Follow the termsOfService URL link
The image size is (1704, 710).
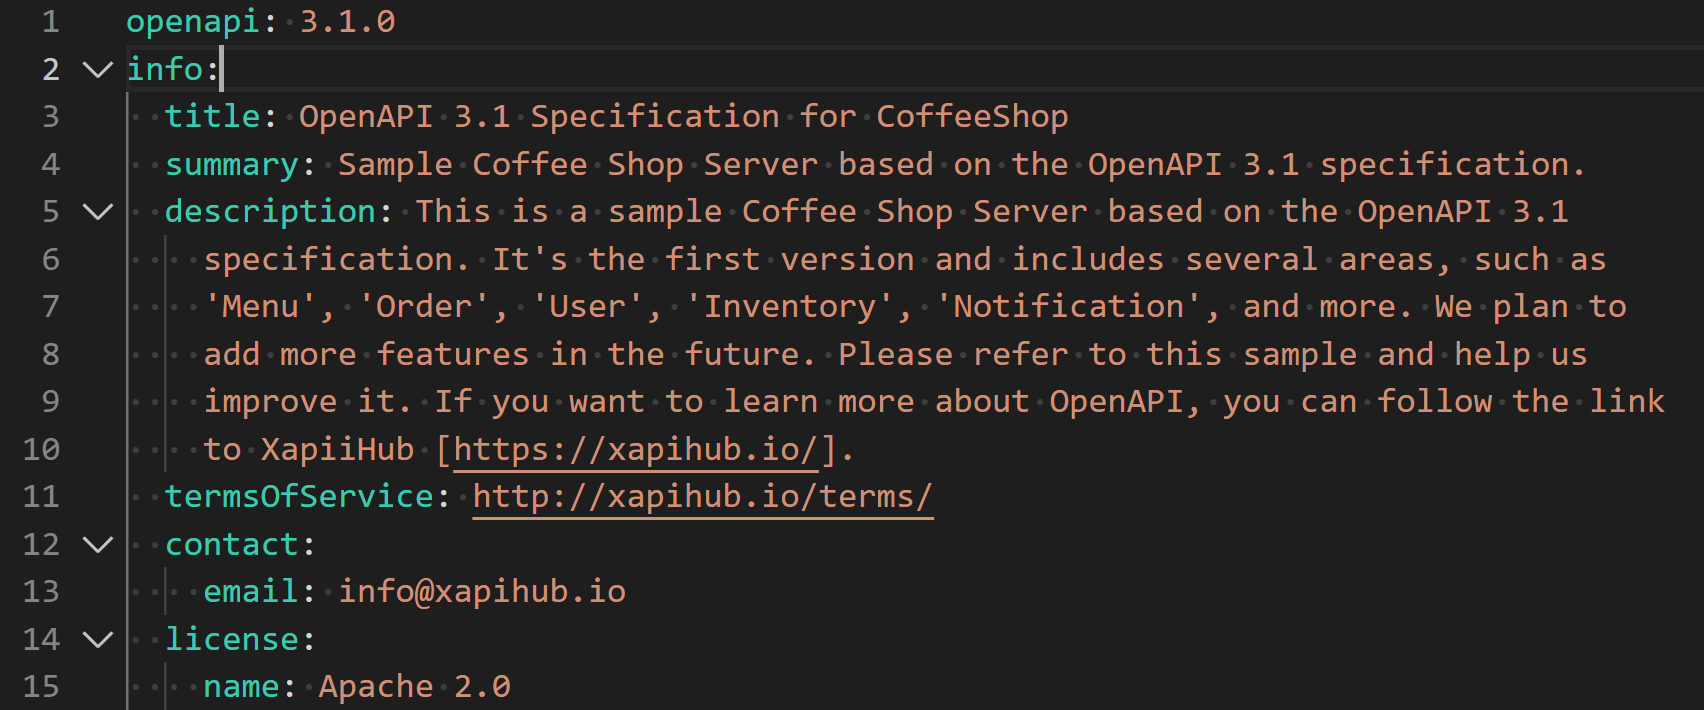(702, 497)
